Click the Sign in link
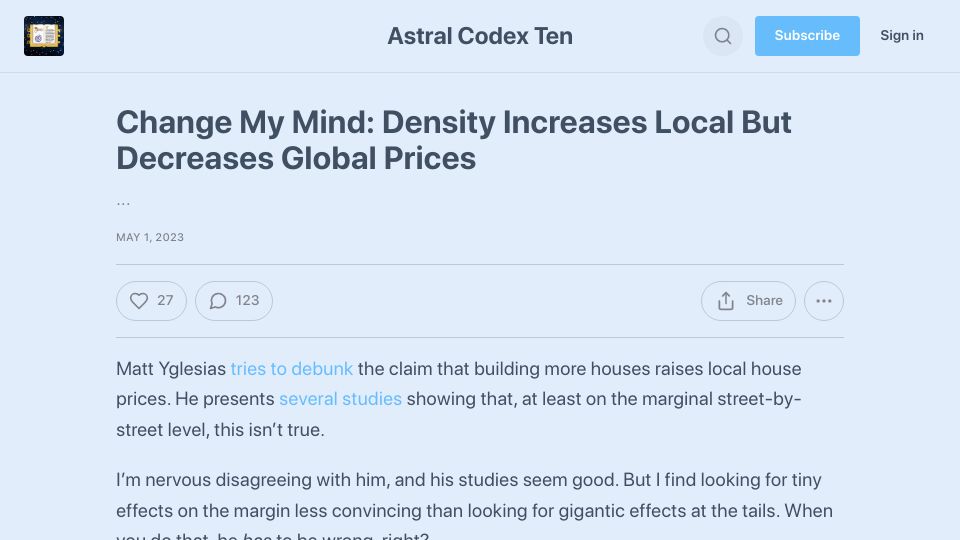This screenshot has height=540, width=960. (902, 36)
